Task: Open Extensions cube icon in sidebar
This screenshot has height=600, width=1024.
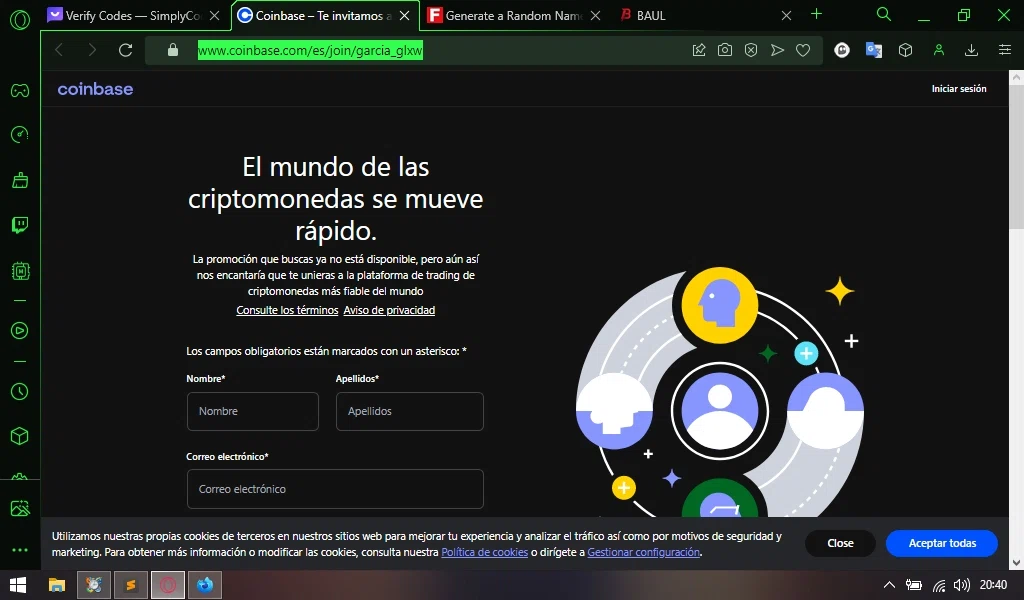Action: [x=20, y=435]
